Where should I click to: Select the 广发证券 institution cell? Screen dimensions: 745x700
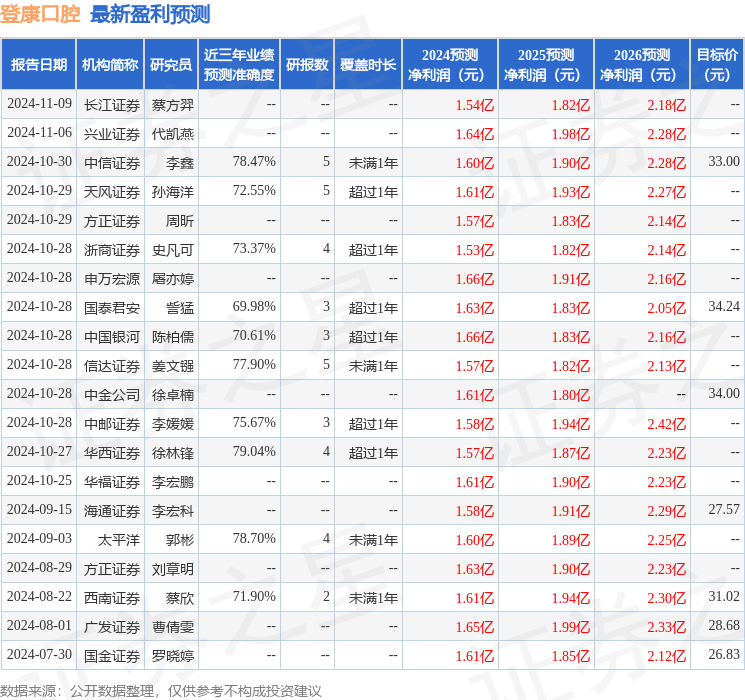click(x=112, y=627)
